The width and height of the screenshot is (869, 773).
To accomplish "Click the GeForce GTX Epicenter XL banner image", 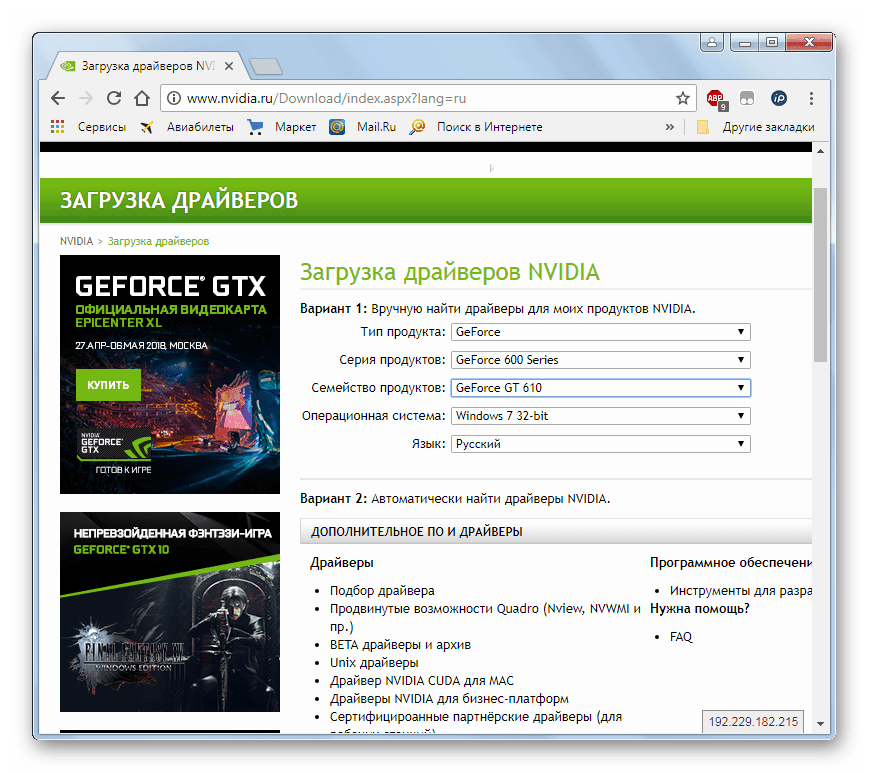I will point(170,374).
